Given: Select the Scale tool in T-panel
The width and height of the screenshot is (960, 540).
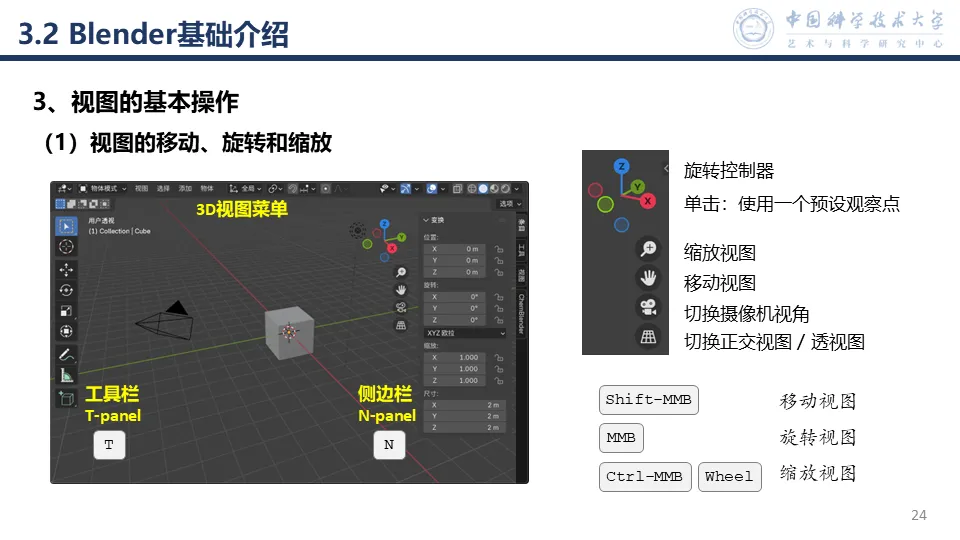Looking at the screenshot, I should 66,311.
